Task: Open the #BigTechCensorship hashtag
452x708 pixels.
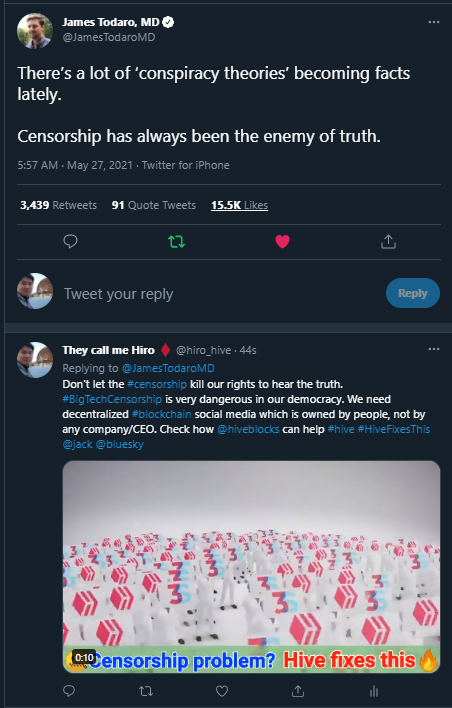Action: tap(112, 399)
